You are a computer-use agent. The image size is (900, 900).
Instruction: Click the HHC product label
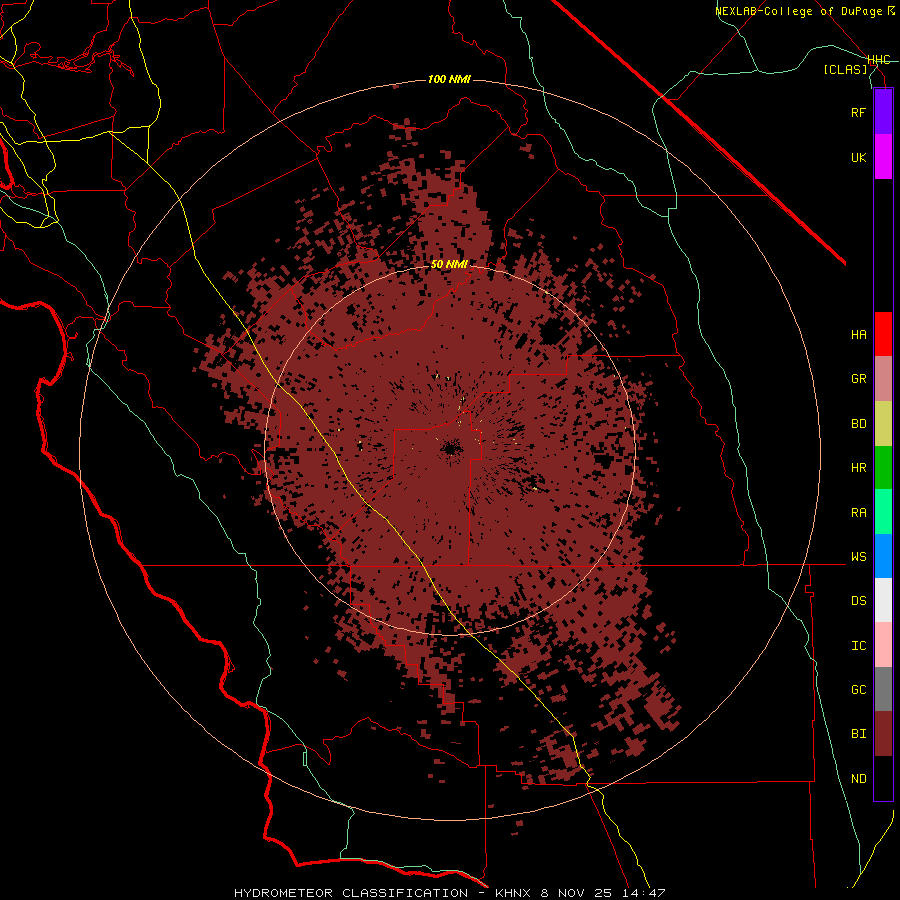pyautogui.click(x=878, y=60)
